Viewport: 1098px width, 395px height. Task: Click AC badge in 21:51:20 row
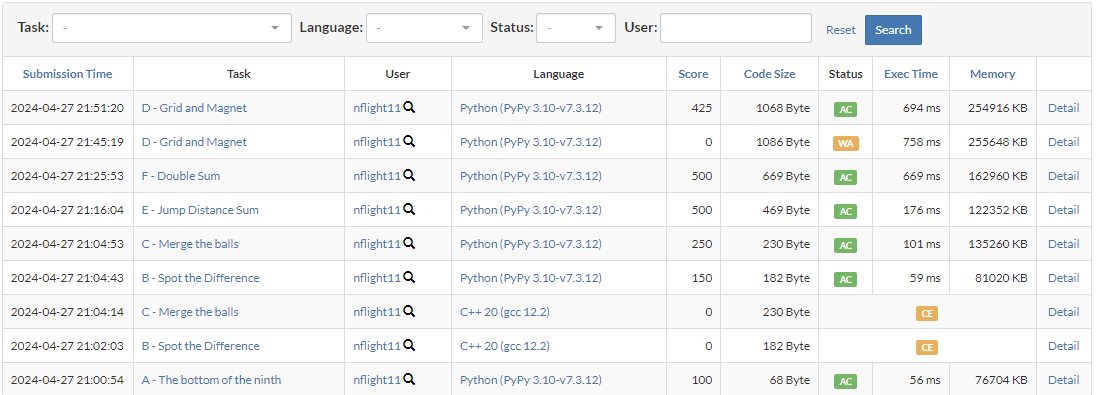(845, 109)
